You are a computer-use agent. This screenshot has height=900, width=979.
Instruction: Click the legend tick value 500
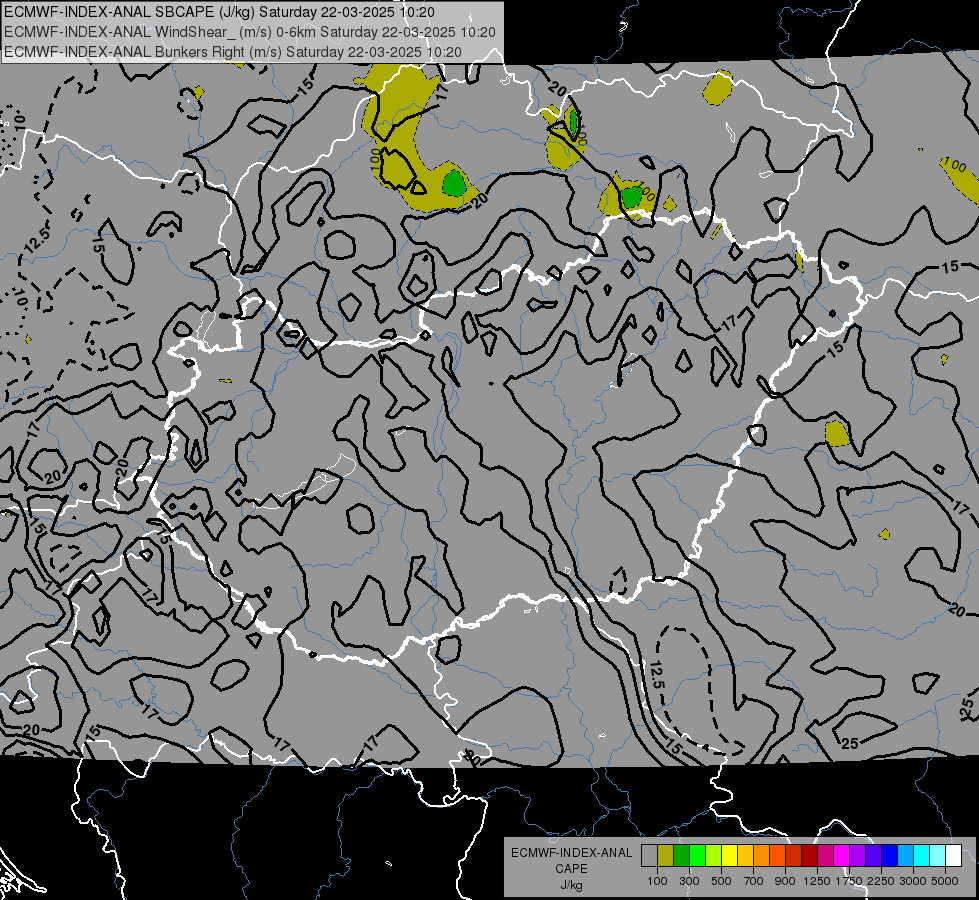pos(721,881)
